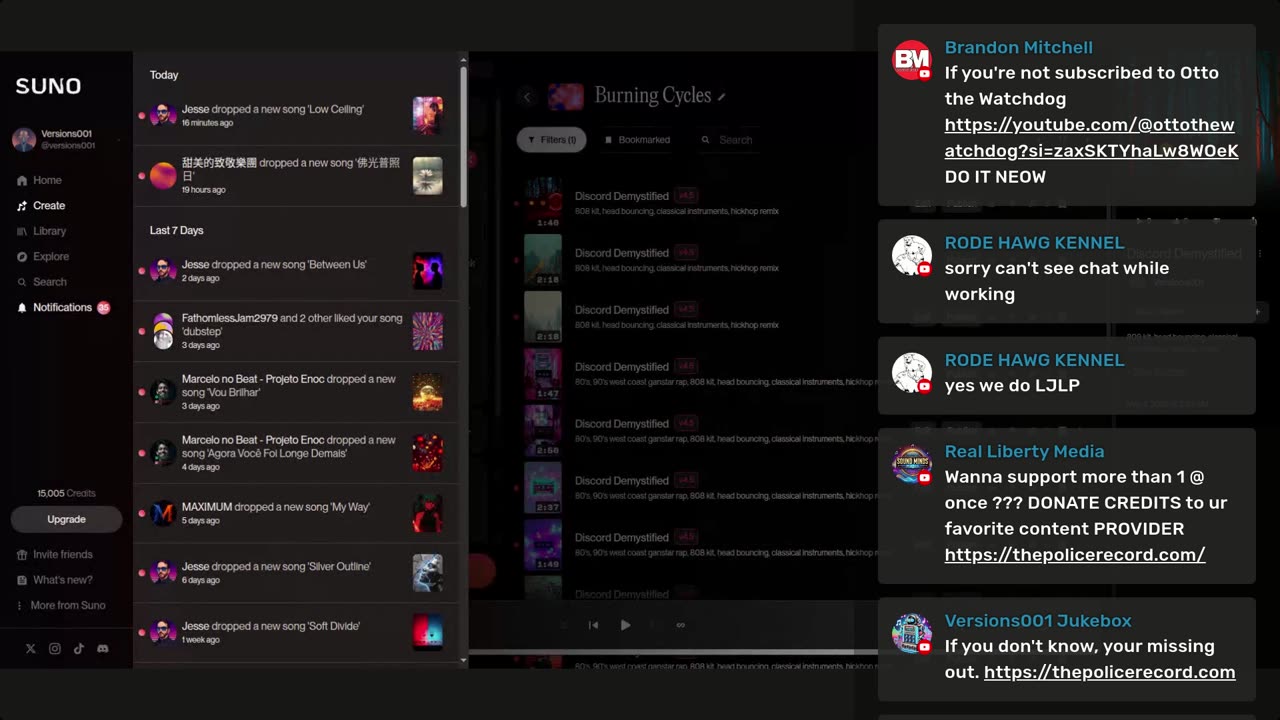The height and width of the screenshot is (720, 1280).
Task: Click the notification count badge
Action: (104, 307)
